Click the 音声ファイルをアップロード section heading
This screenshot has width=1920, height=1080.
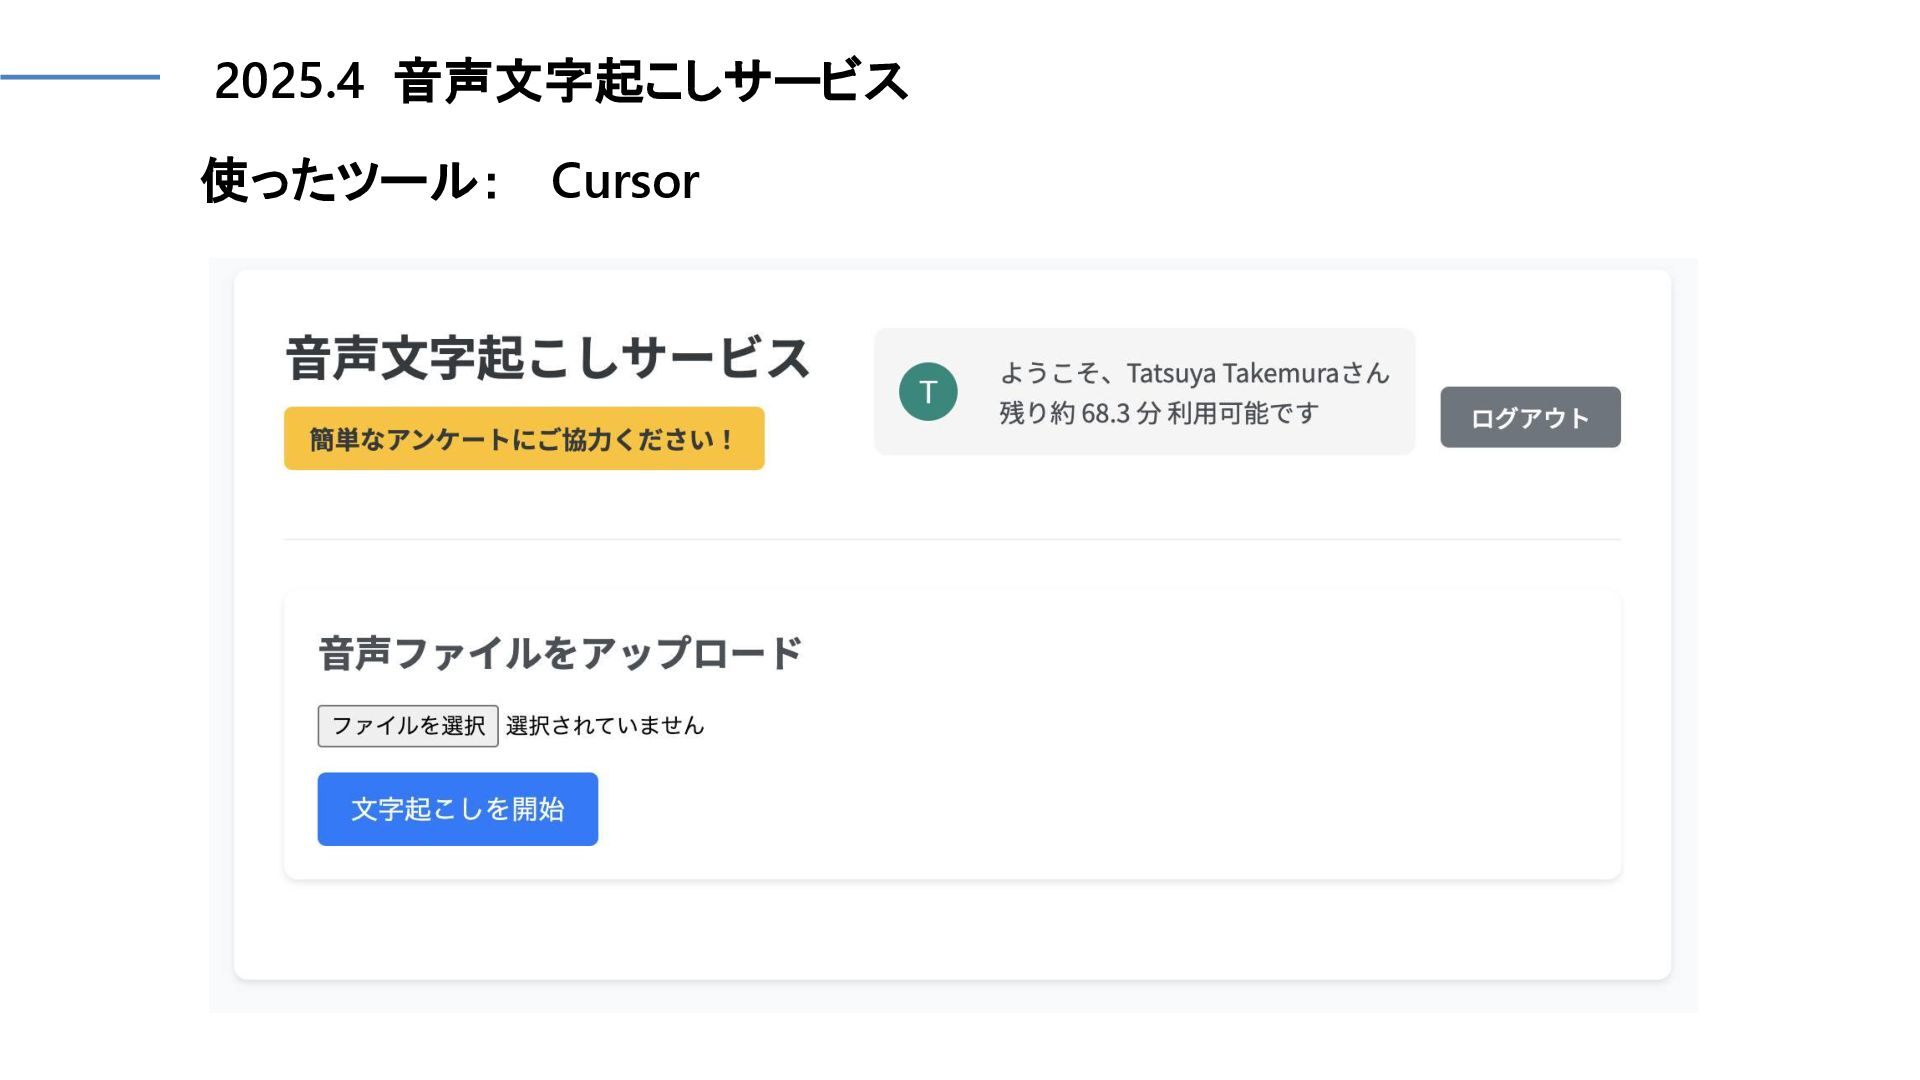pos(560,653)
